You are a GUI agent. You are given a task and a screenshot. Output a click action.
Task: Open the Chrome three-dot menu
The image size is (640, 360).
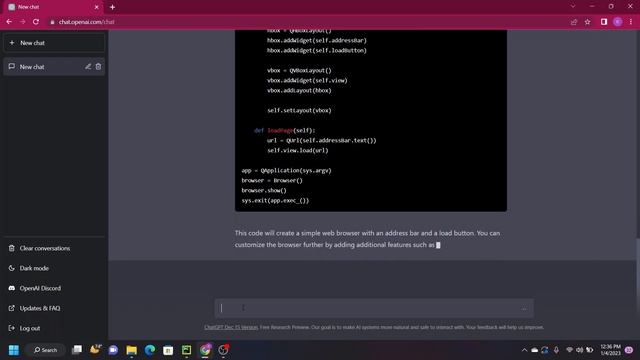click(631, 22)
